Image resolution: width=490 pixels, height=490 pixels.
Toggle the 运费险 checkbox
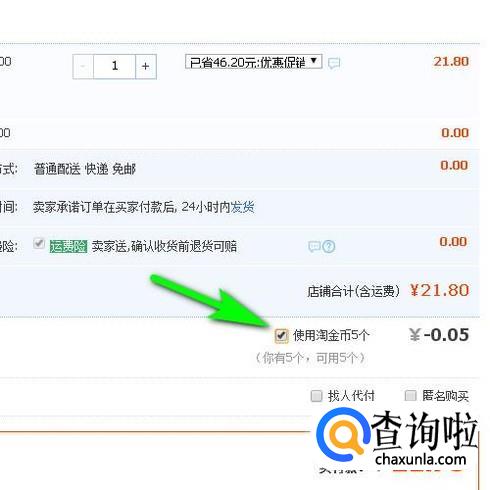(39, 243)
